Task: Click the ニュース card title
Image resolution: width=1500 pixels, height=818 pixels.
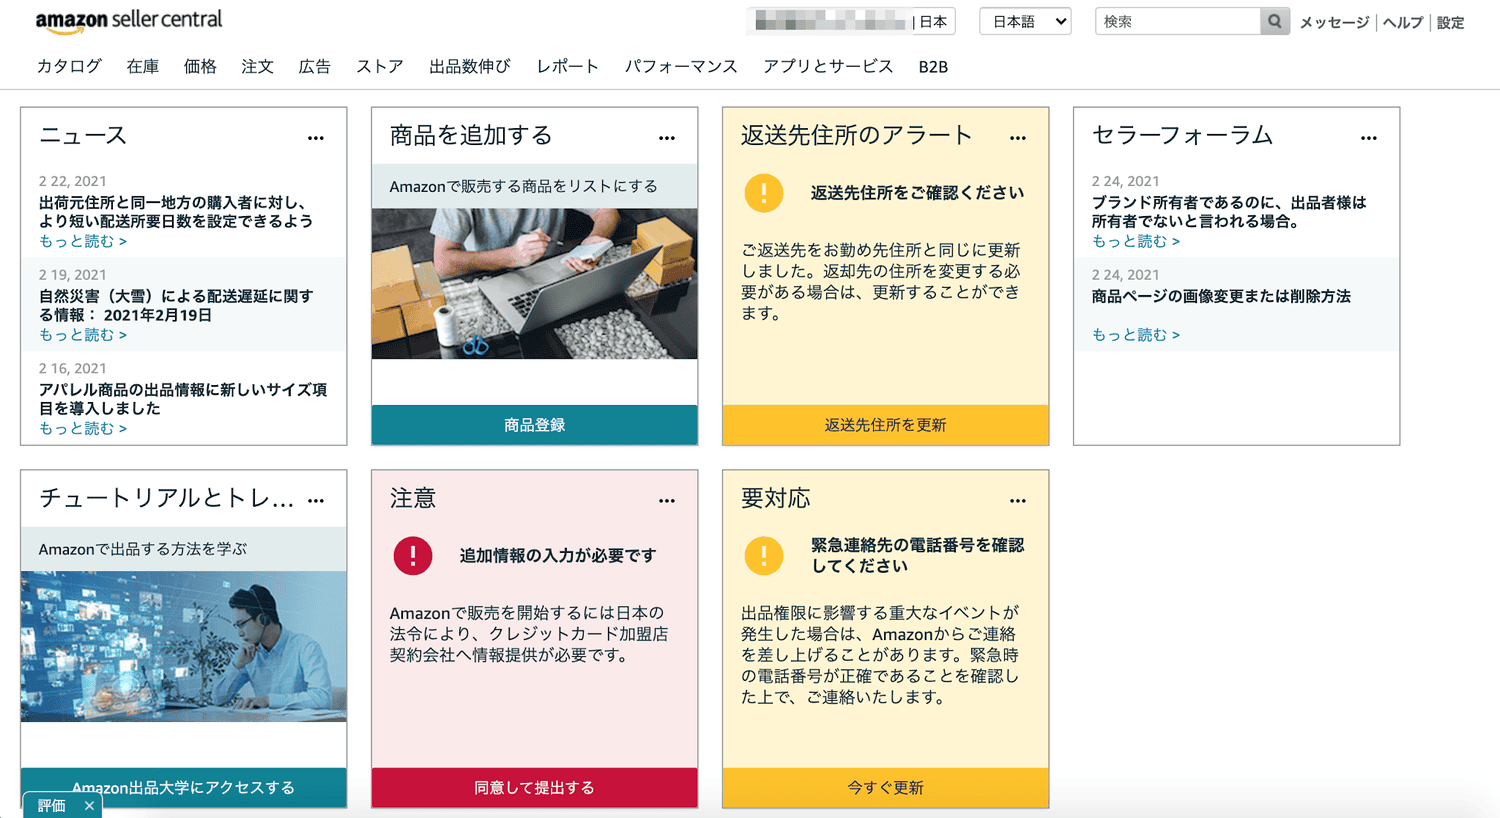Action: pos(83,136)
